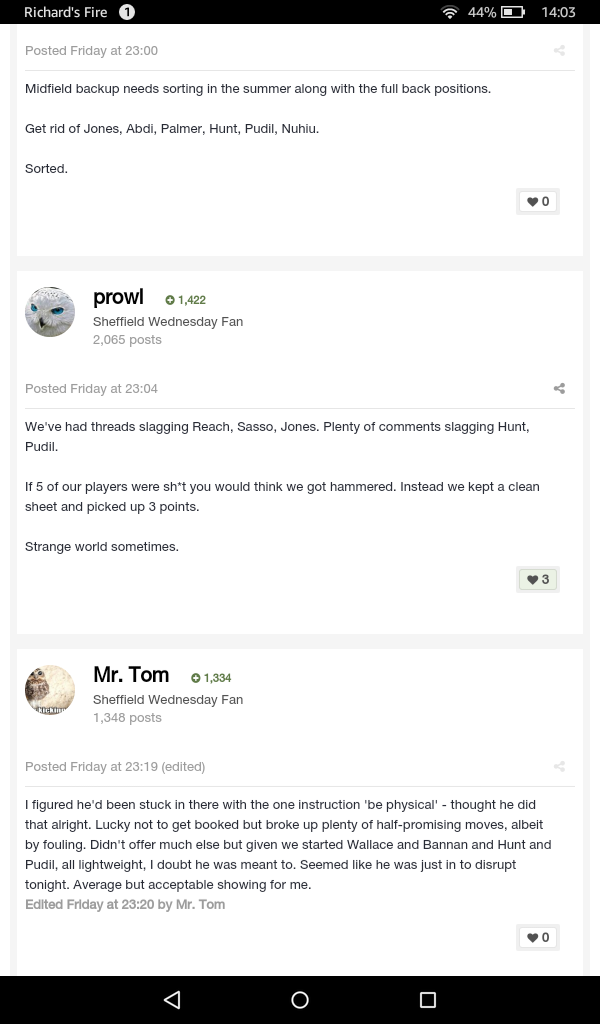Like the top post with heart button

(538, 201)
